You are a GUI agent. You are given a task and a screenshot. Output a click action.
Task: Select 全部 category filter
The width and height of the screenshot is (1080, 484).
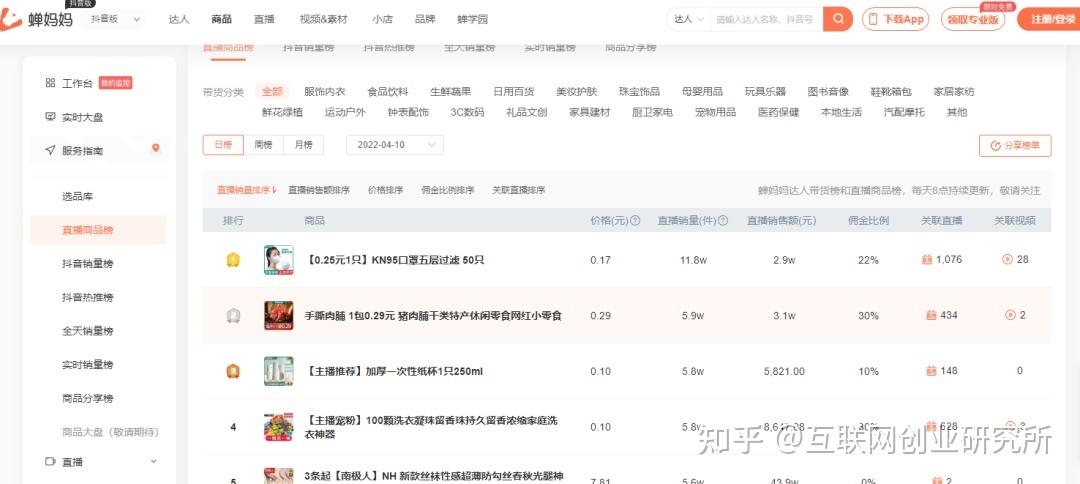(272, 92)
